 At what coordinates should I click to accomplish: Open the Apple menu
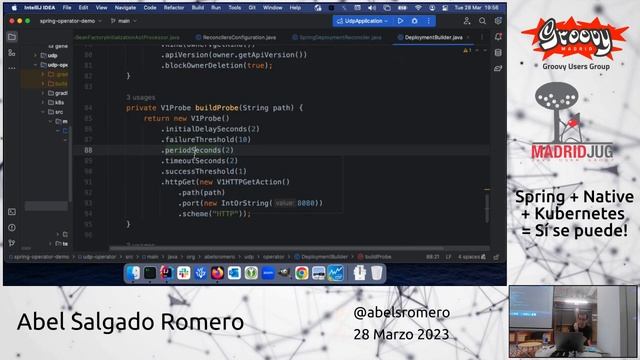(15, 7)
